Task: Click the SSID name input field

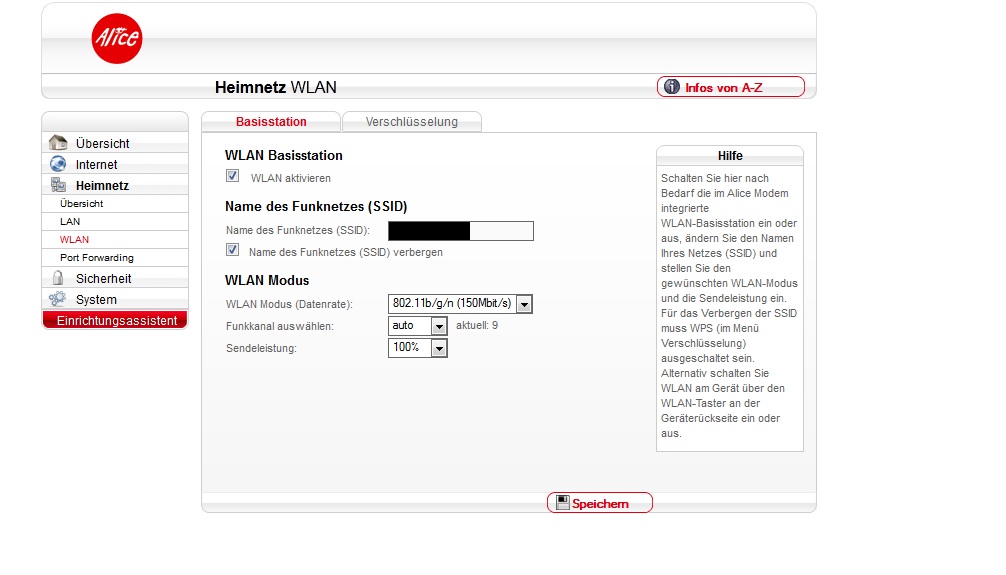Action: pos(460,231)
